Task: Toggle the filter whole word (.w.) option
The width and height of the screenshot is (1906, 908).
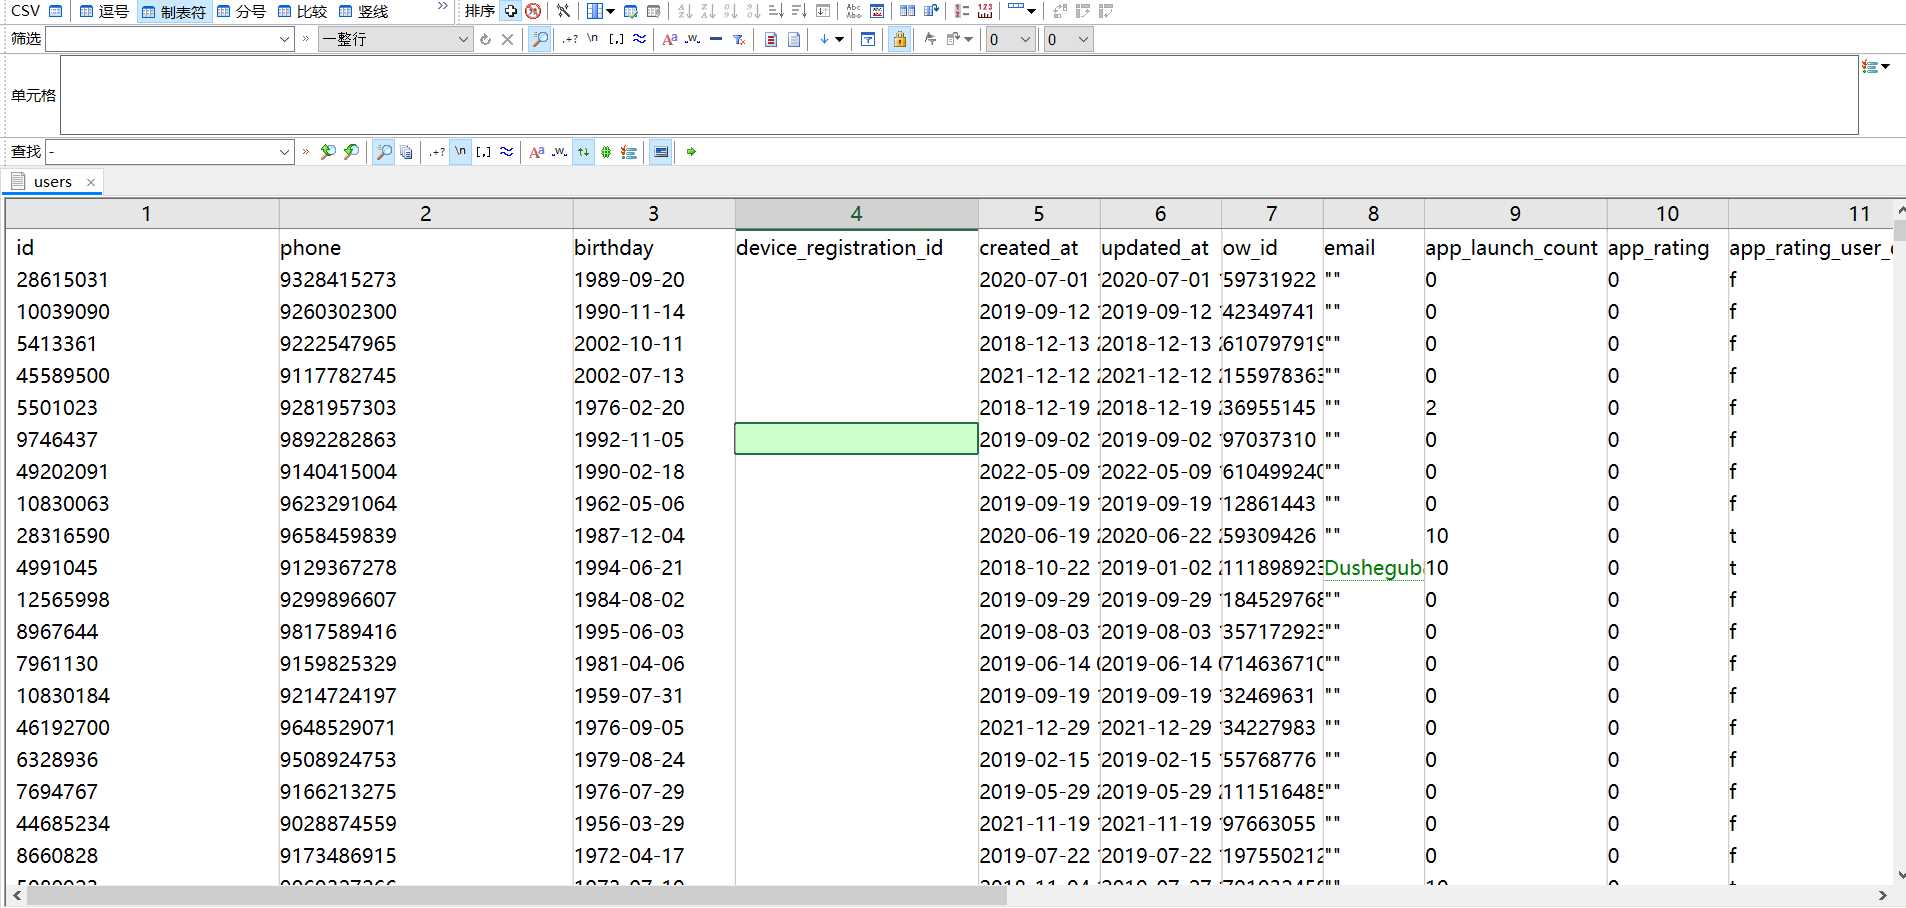Action: tap(692, 39)
